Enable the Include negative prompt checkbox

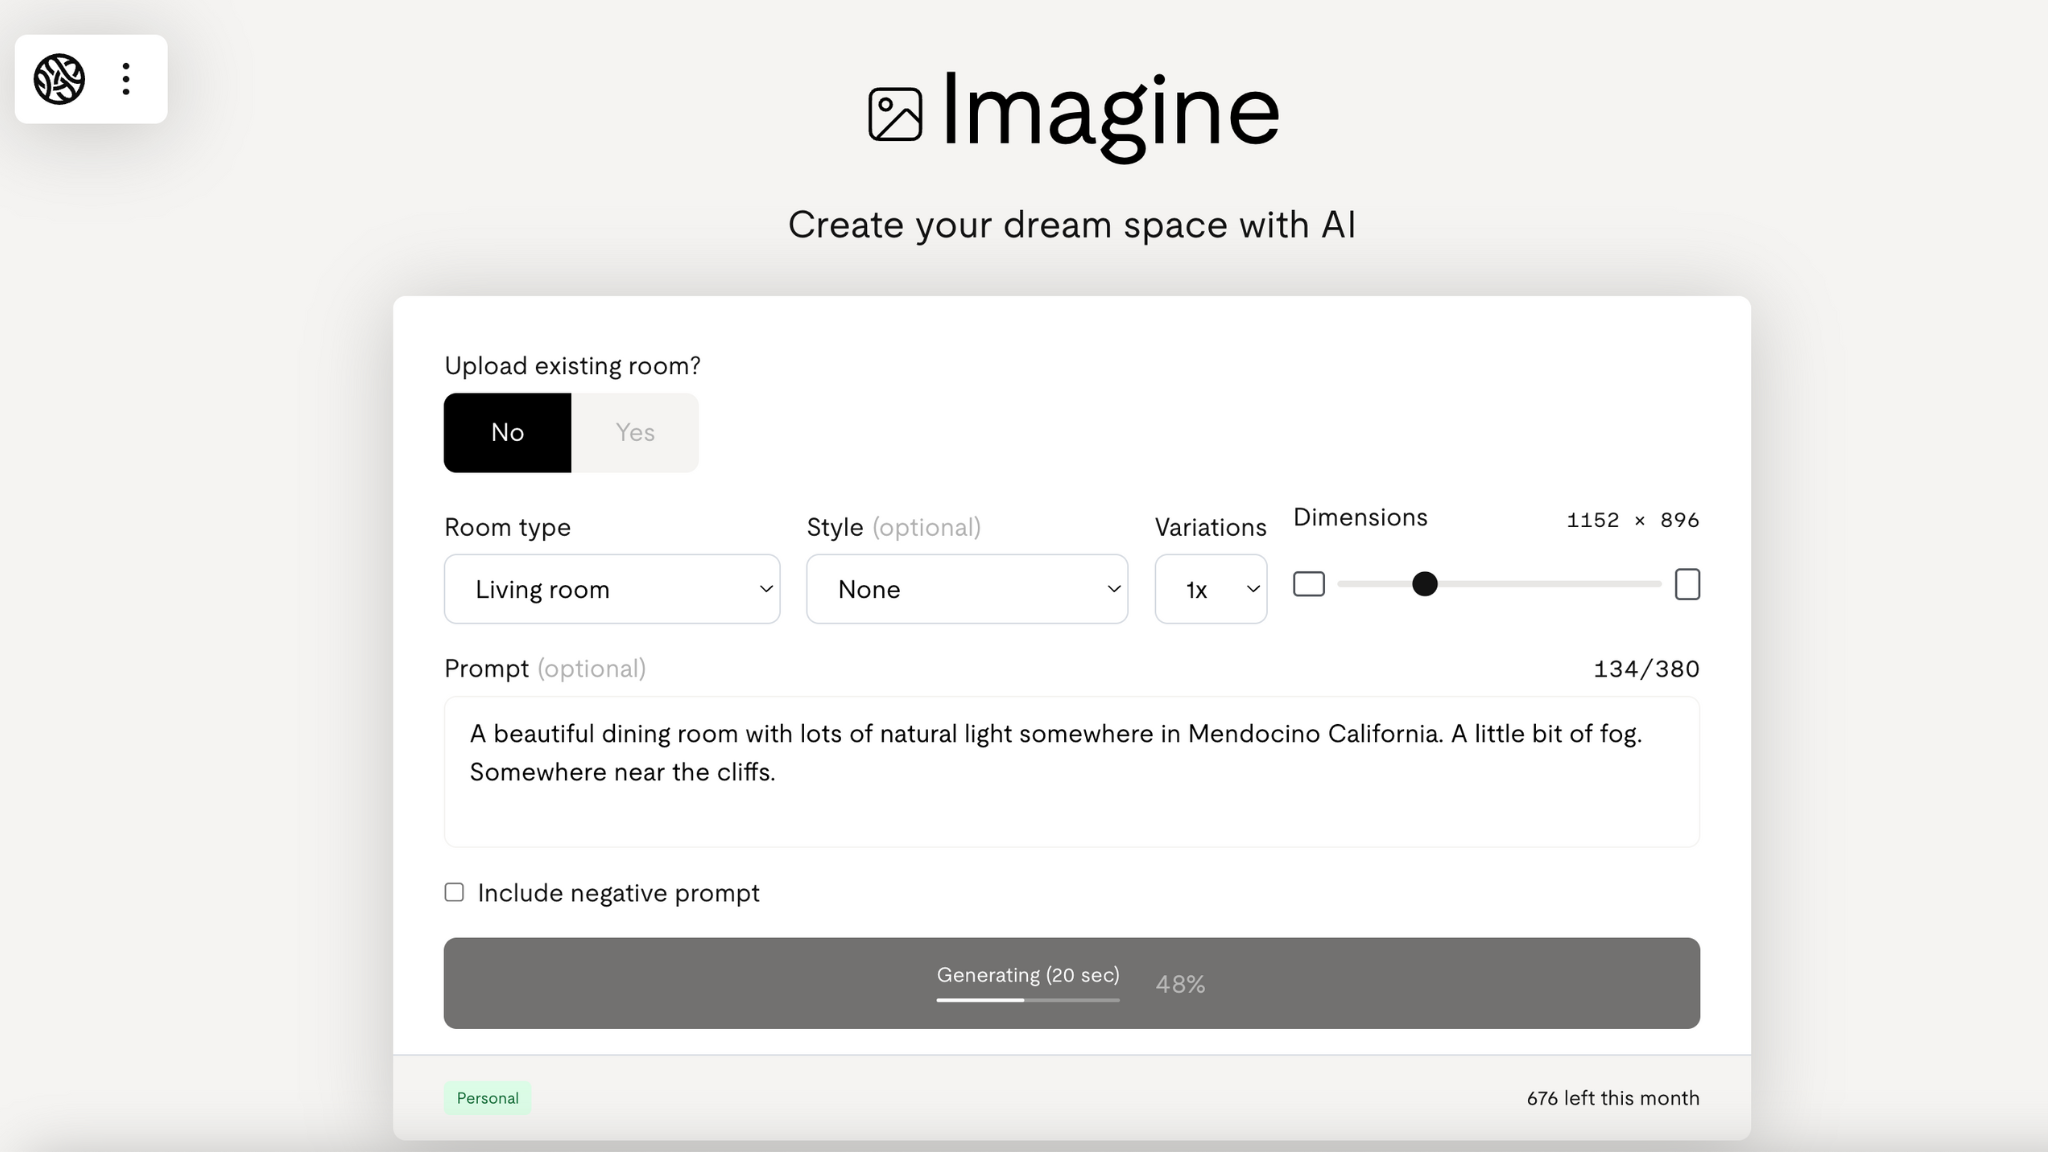(454, 892)
